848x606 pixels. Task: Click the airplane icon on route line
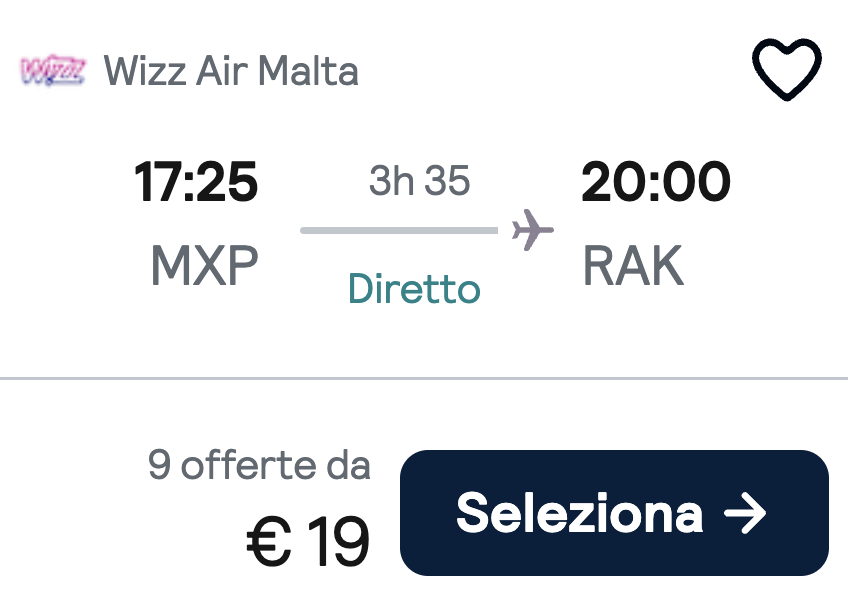click(x=532, y=231)
